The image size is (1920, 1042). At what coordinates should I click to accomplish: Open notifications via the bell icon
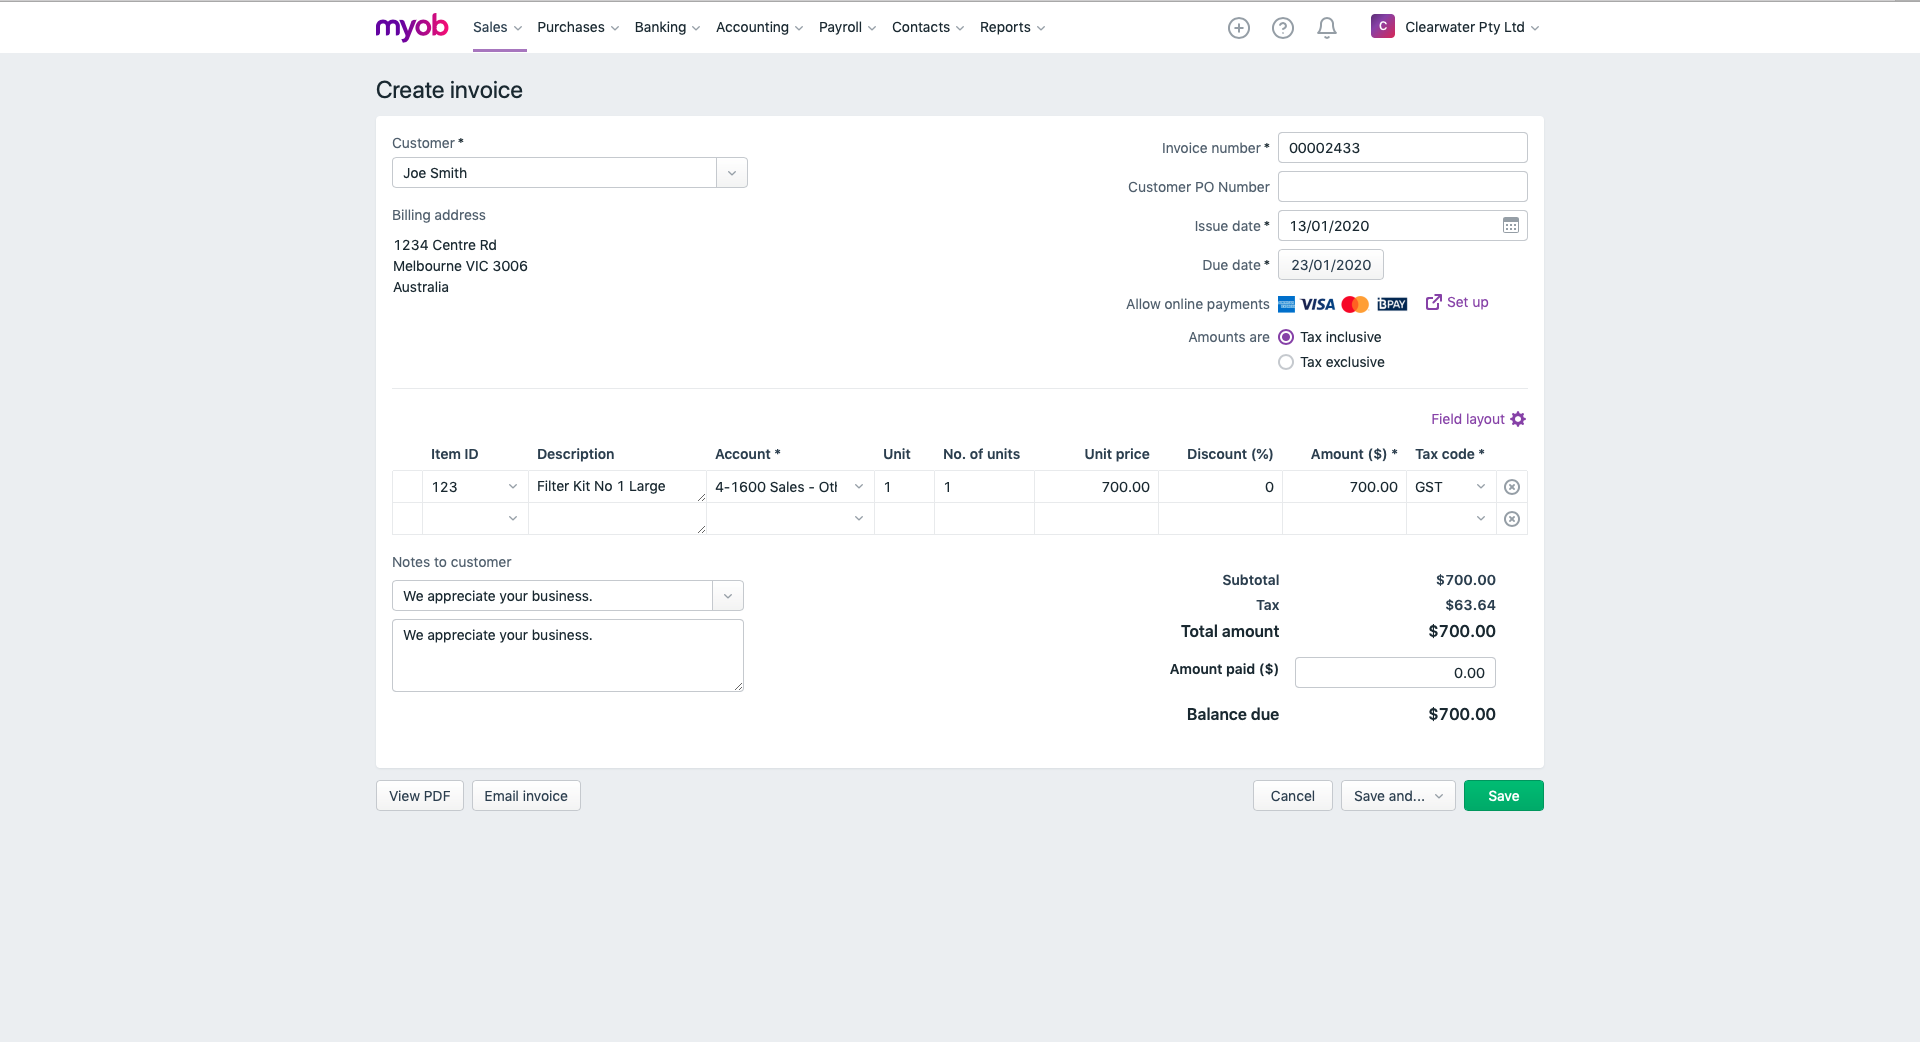click(x=1326, y=27)
